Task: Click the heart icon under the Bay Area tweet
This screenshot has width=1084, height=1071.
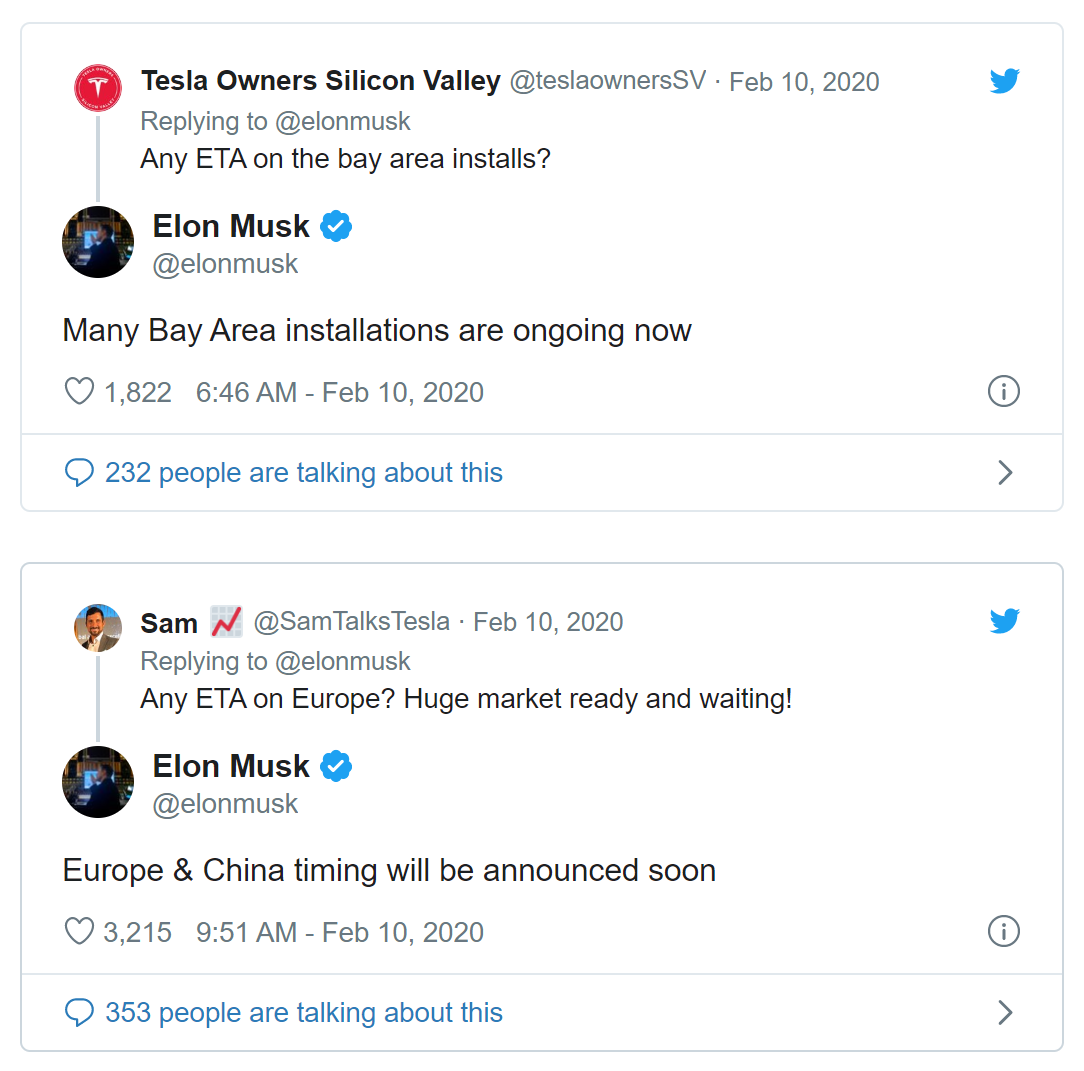Action: tap(78, 391)
